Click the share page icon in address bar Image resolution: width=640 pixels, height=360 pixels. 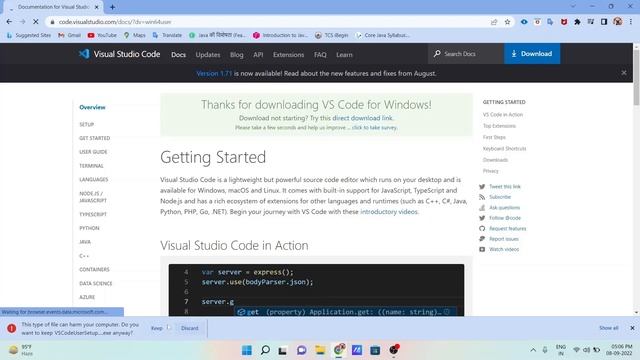[494, 22]
